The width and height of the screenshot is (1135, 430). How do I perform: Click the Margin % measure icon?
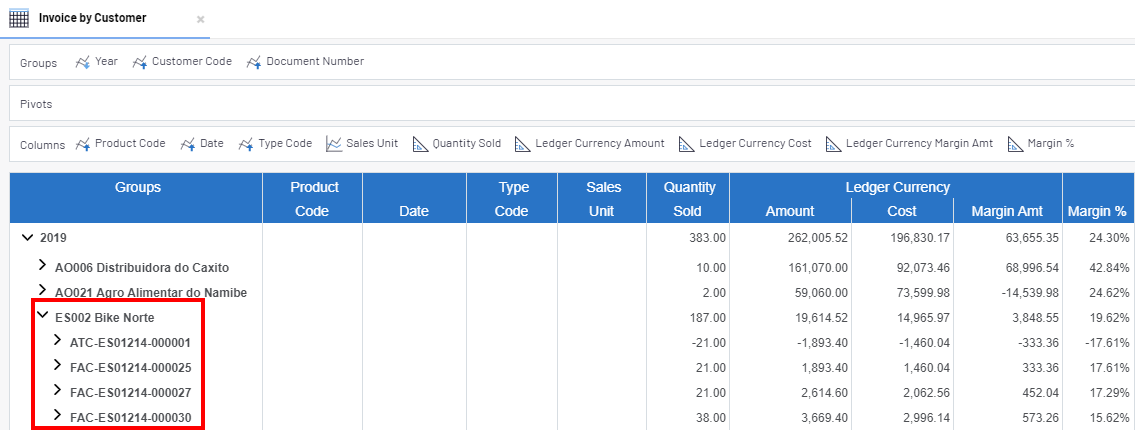click(1015, 144)
